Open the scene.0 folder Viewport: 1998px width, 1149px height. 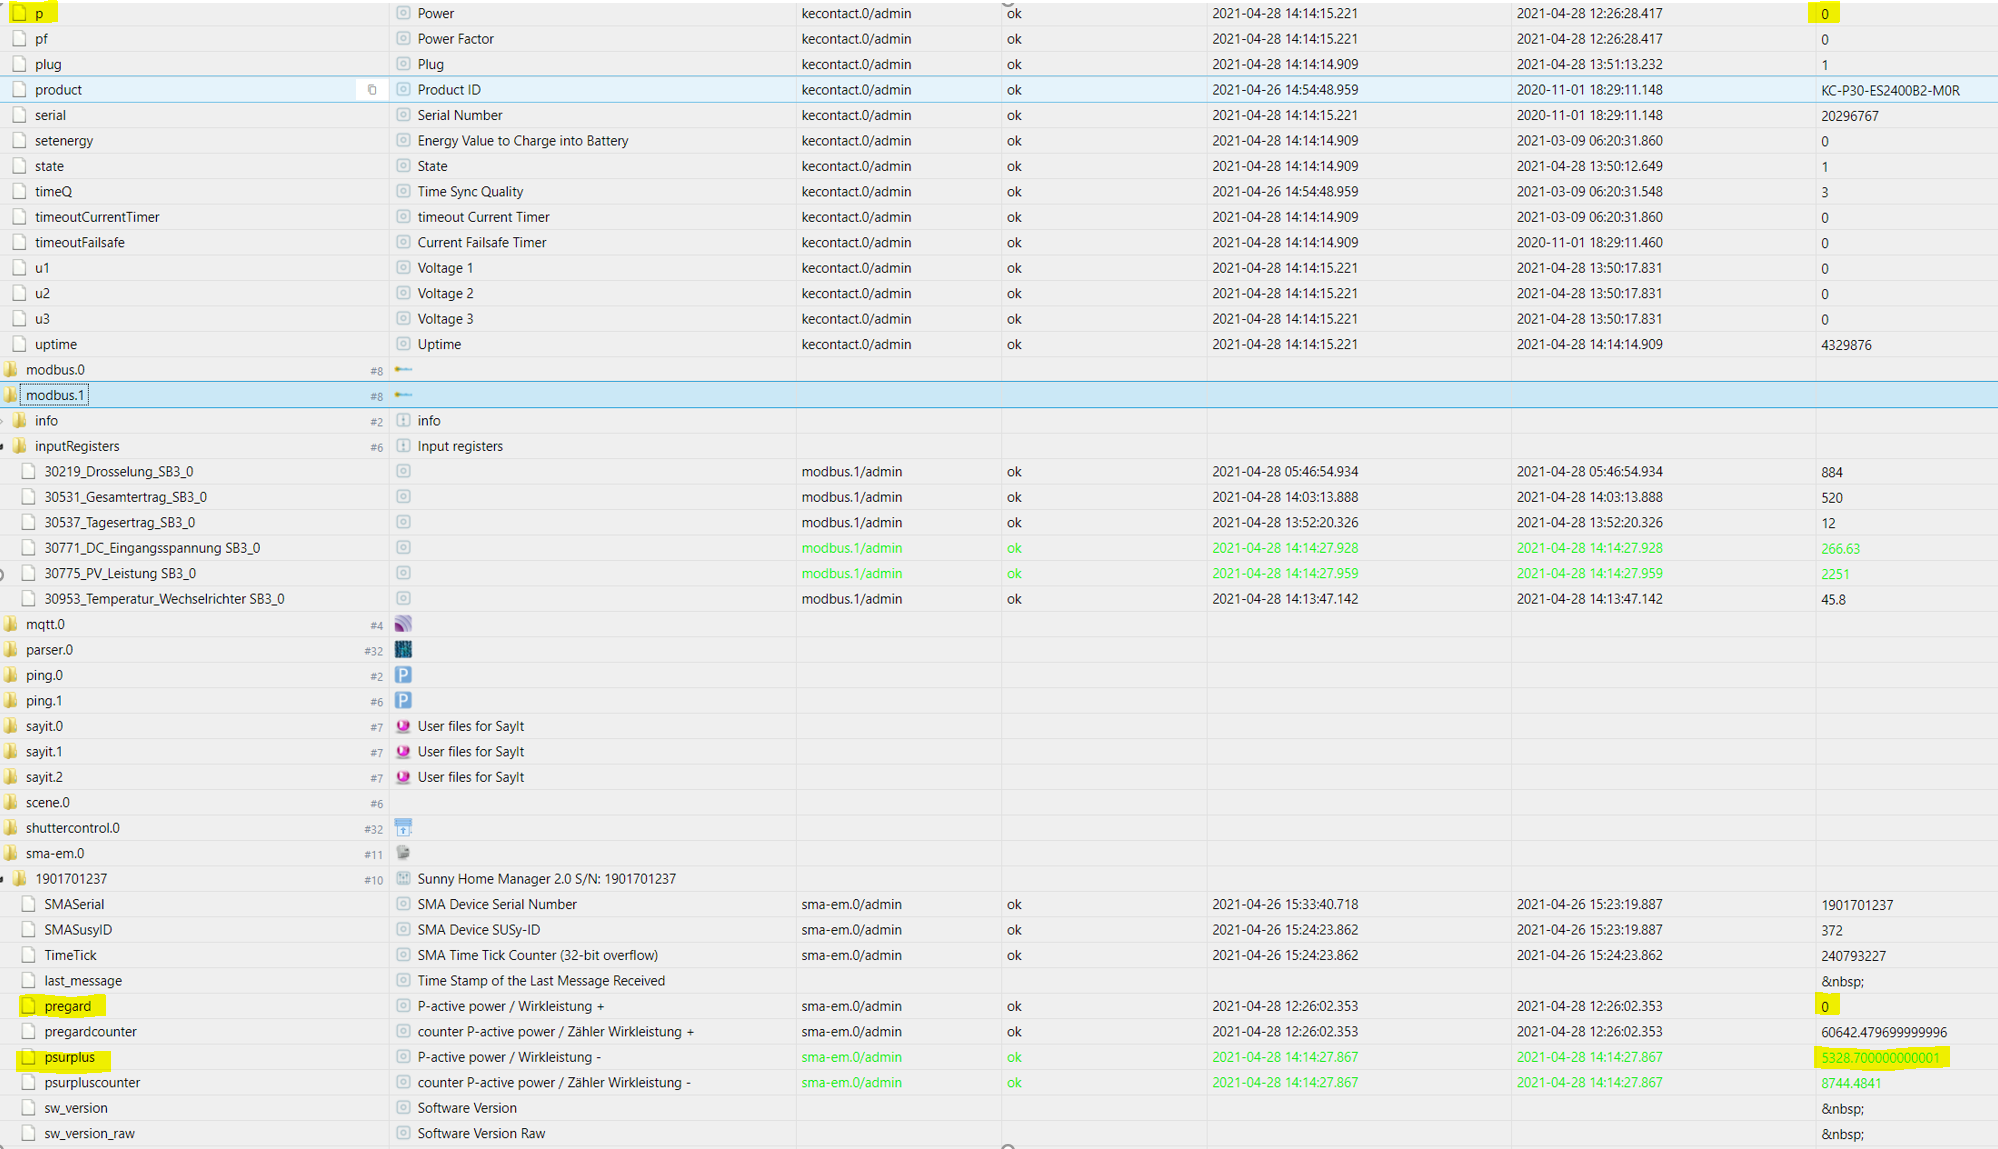[x=48, y=803]
